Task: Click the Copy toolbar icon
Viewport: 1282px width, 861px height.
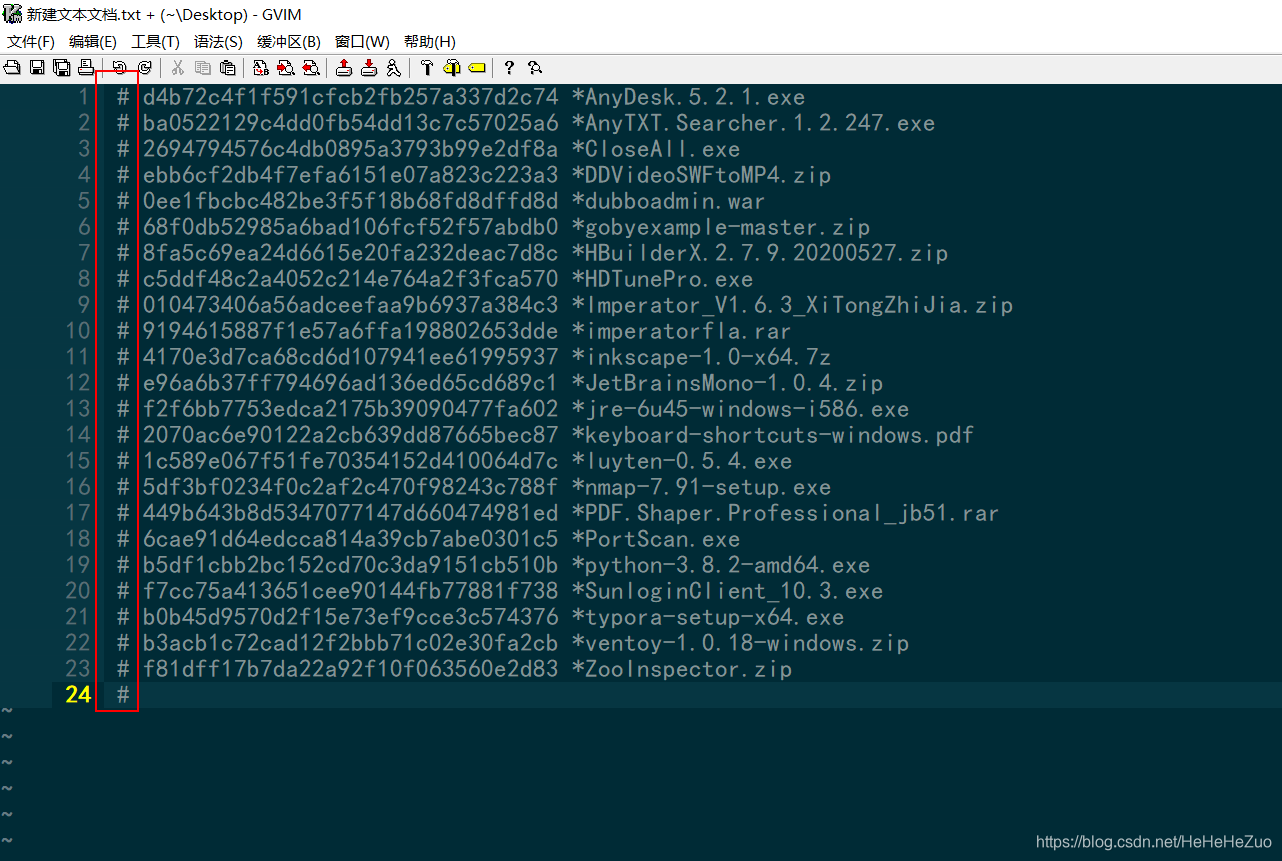Action: coord(203,68)
